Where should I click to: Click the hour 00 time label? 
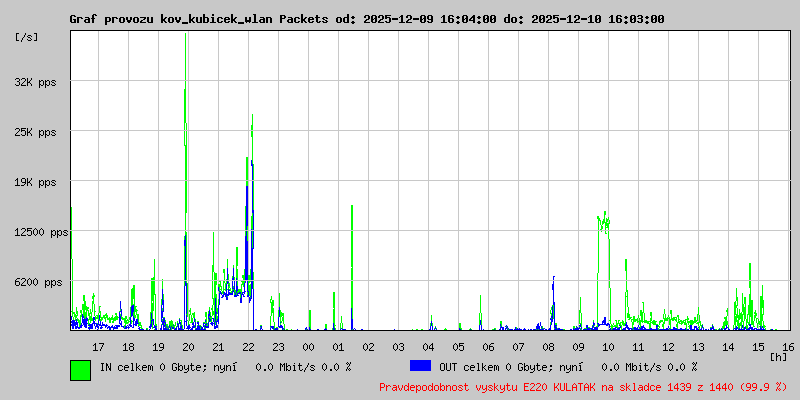tap(308, 347)
